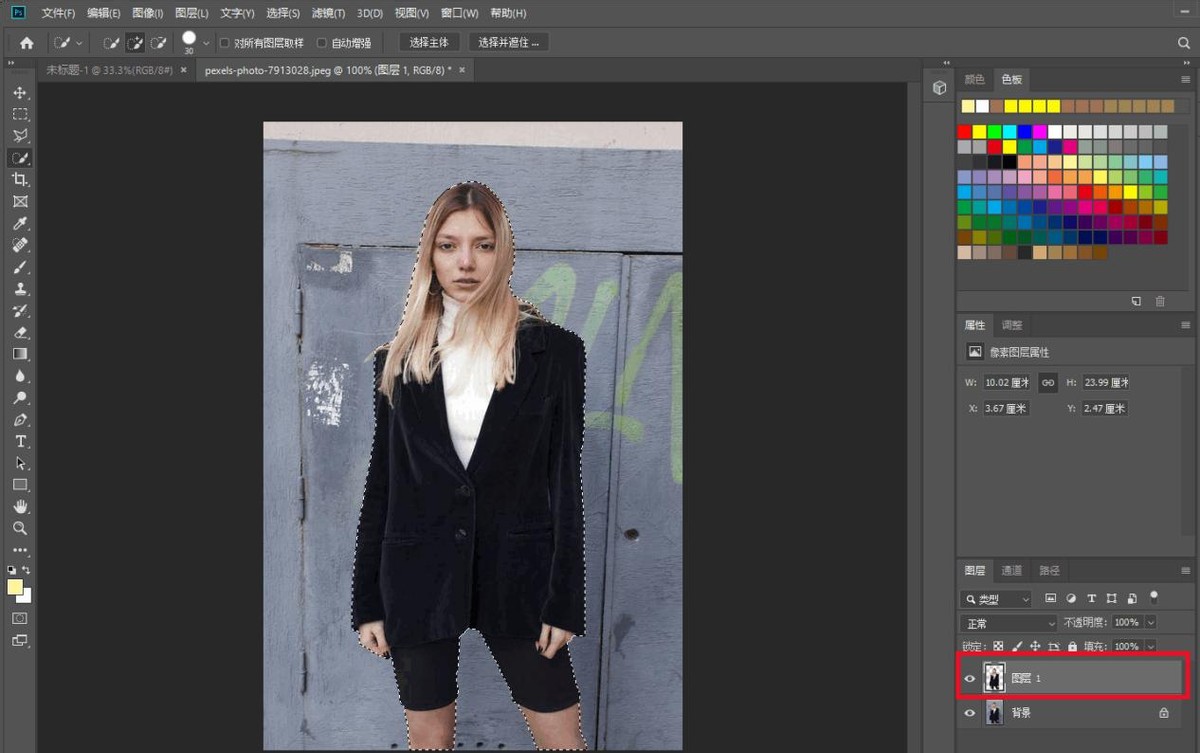
Task: Select the Horizontal Type tool
Action: [20, 441]
